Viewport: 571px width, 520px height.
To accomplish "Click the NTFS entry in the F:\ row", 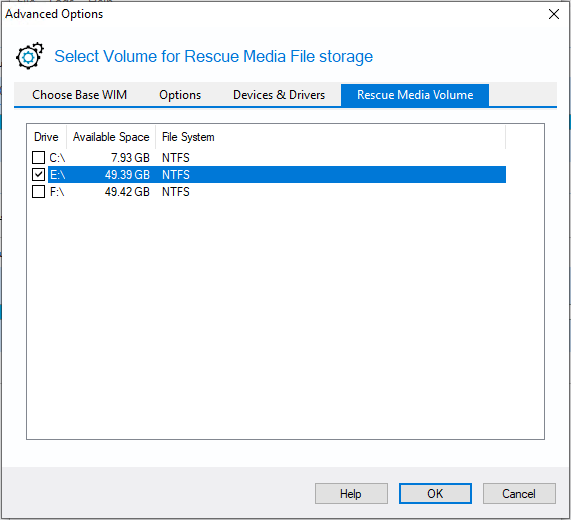I will point(176,192).
